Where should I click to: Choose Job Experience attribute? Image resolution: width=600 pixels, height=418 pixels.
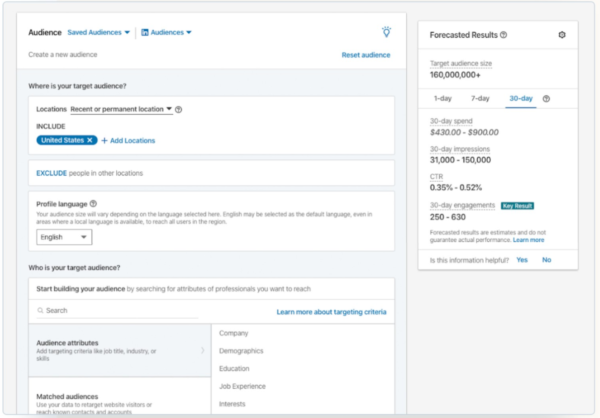point(242,386)
